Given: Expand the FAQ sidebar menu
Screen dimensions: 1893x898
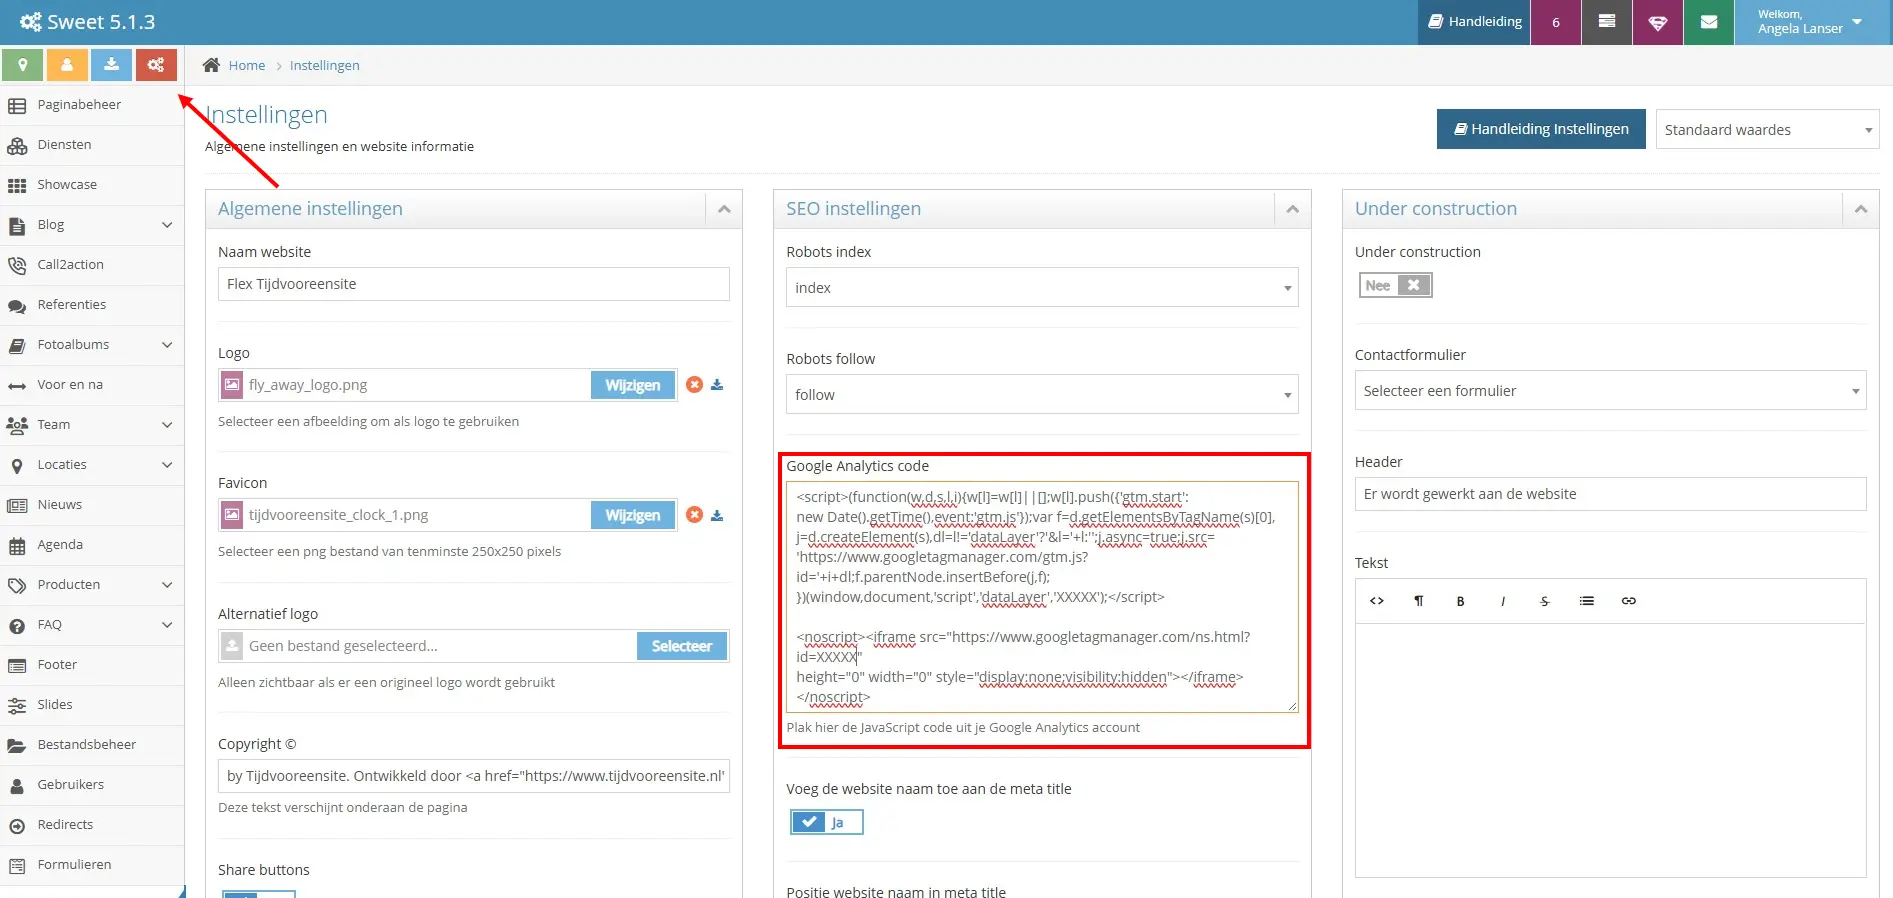Looking at the screenshot, I should (x=92, y=625).
